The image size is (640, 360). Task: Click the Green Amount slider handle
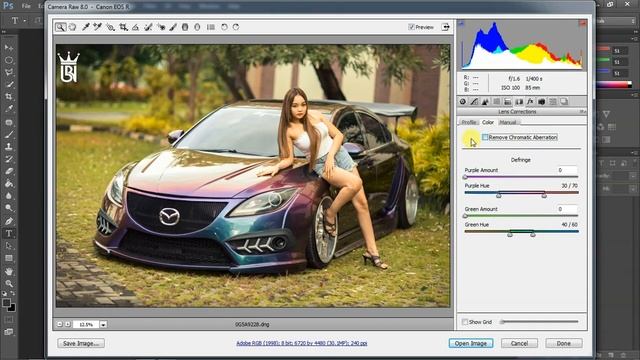(x=465, y=216)
